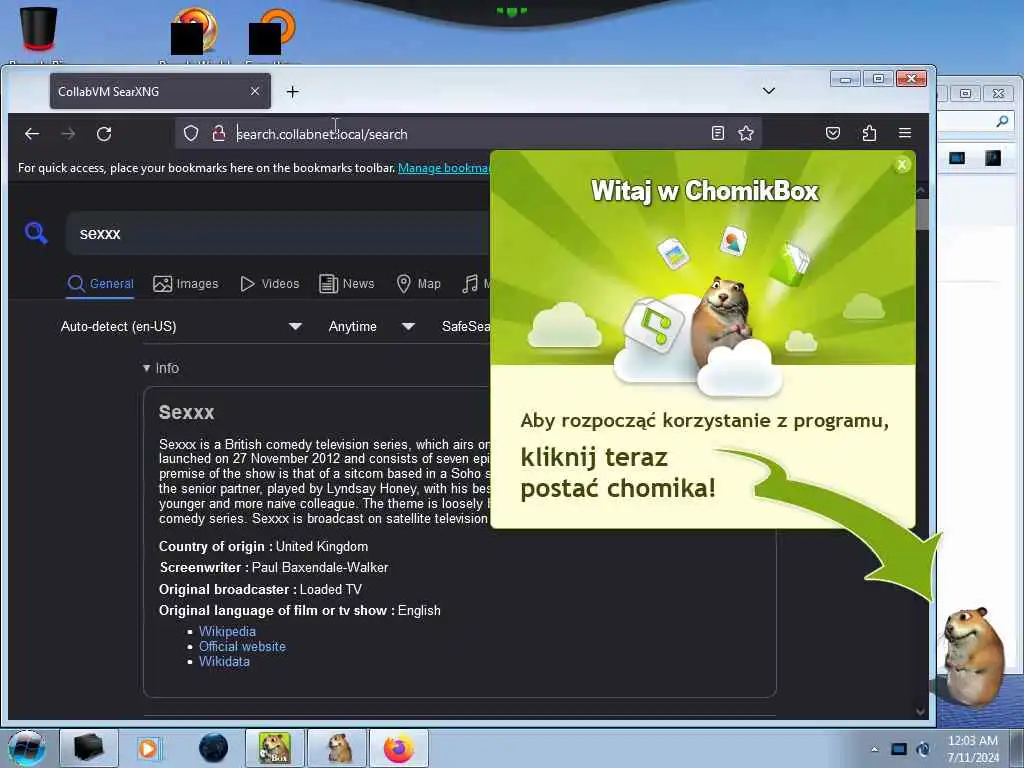Open Firefox from the taskbar
The image size is (1024, 768).
[399, 748]
